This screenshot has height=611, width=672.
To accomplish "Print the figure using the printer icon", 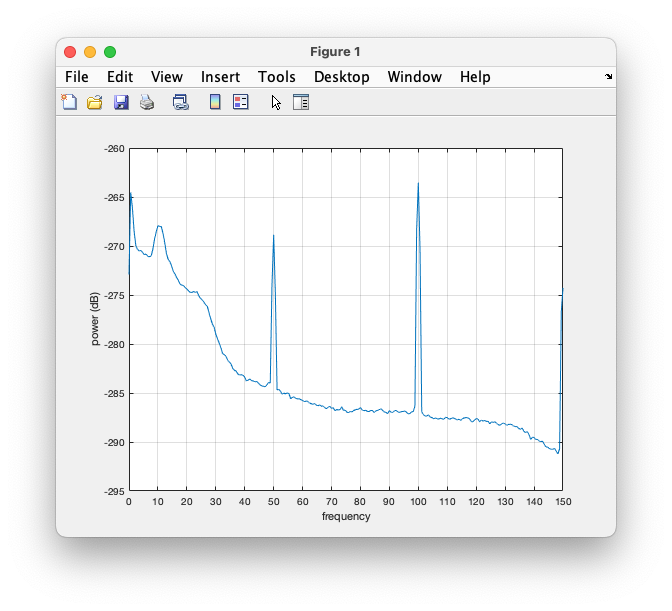I will [x=147, y=102].
